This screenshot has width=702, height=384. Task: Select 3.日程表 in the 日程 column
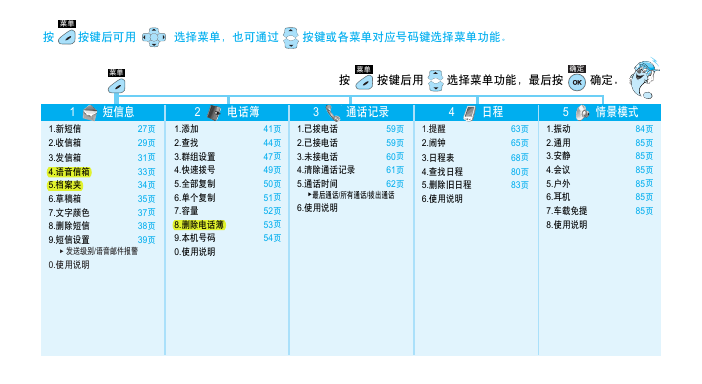tap(438, 158)
